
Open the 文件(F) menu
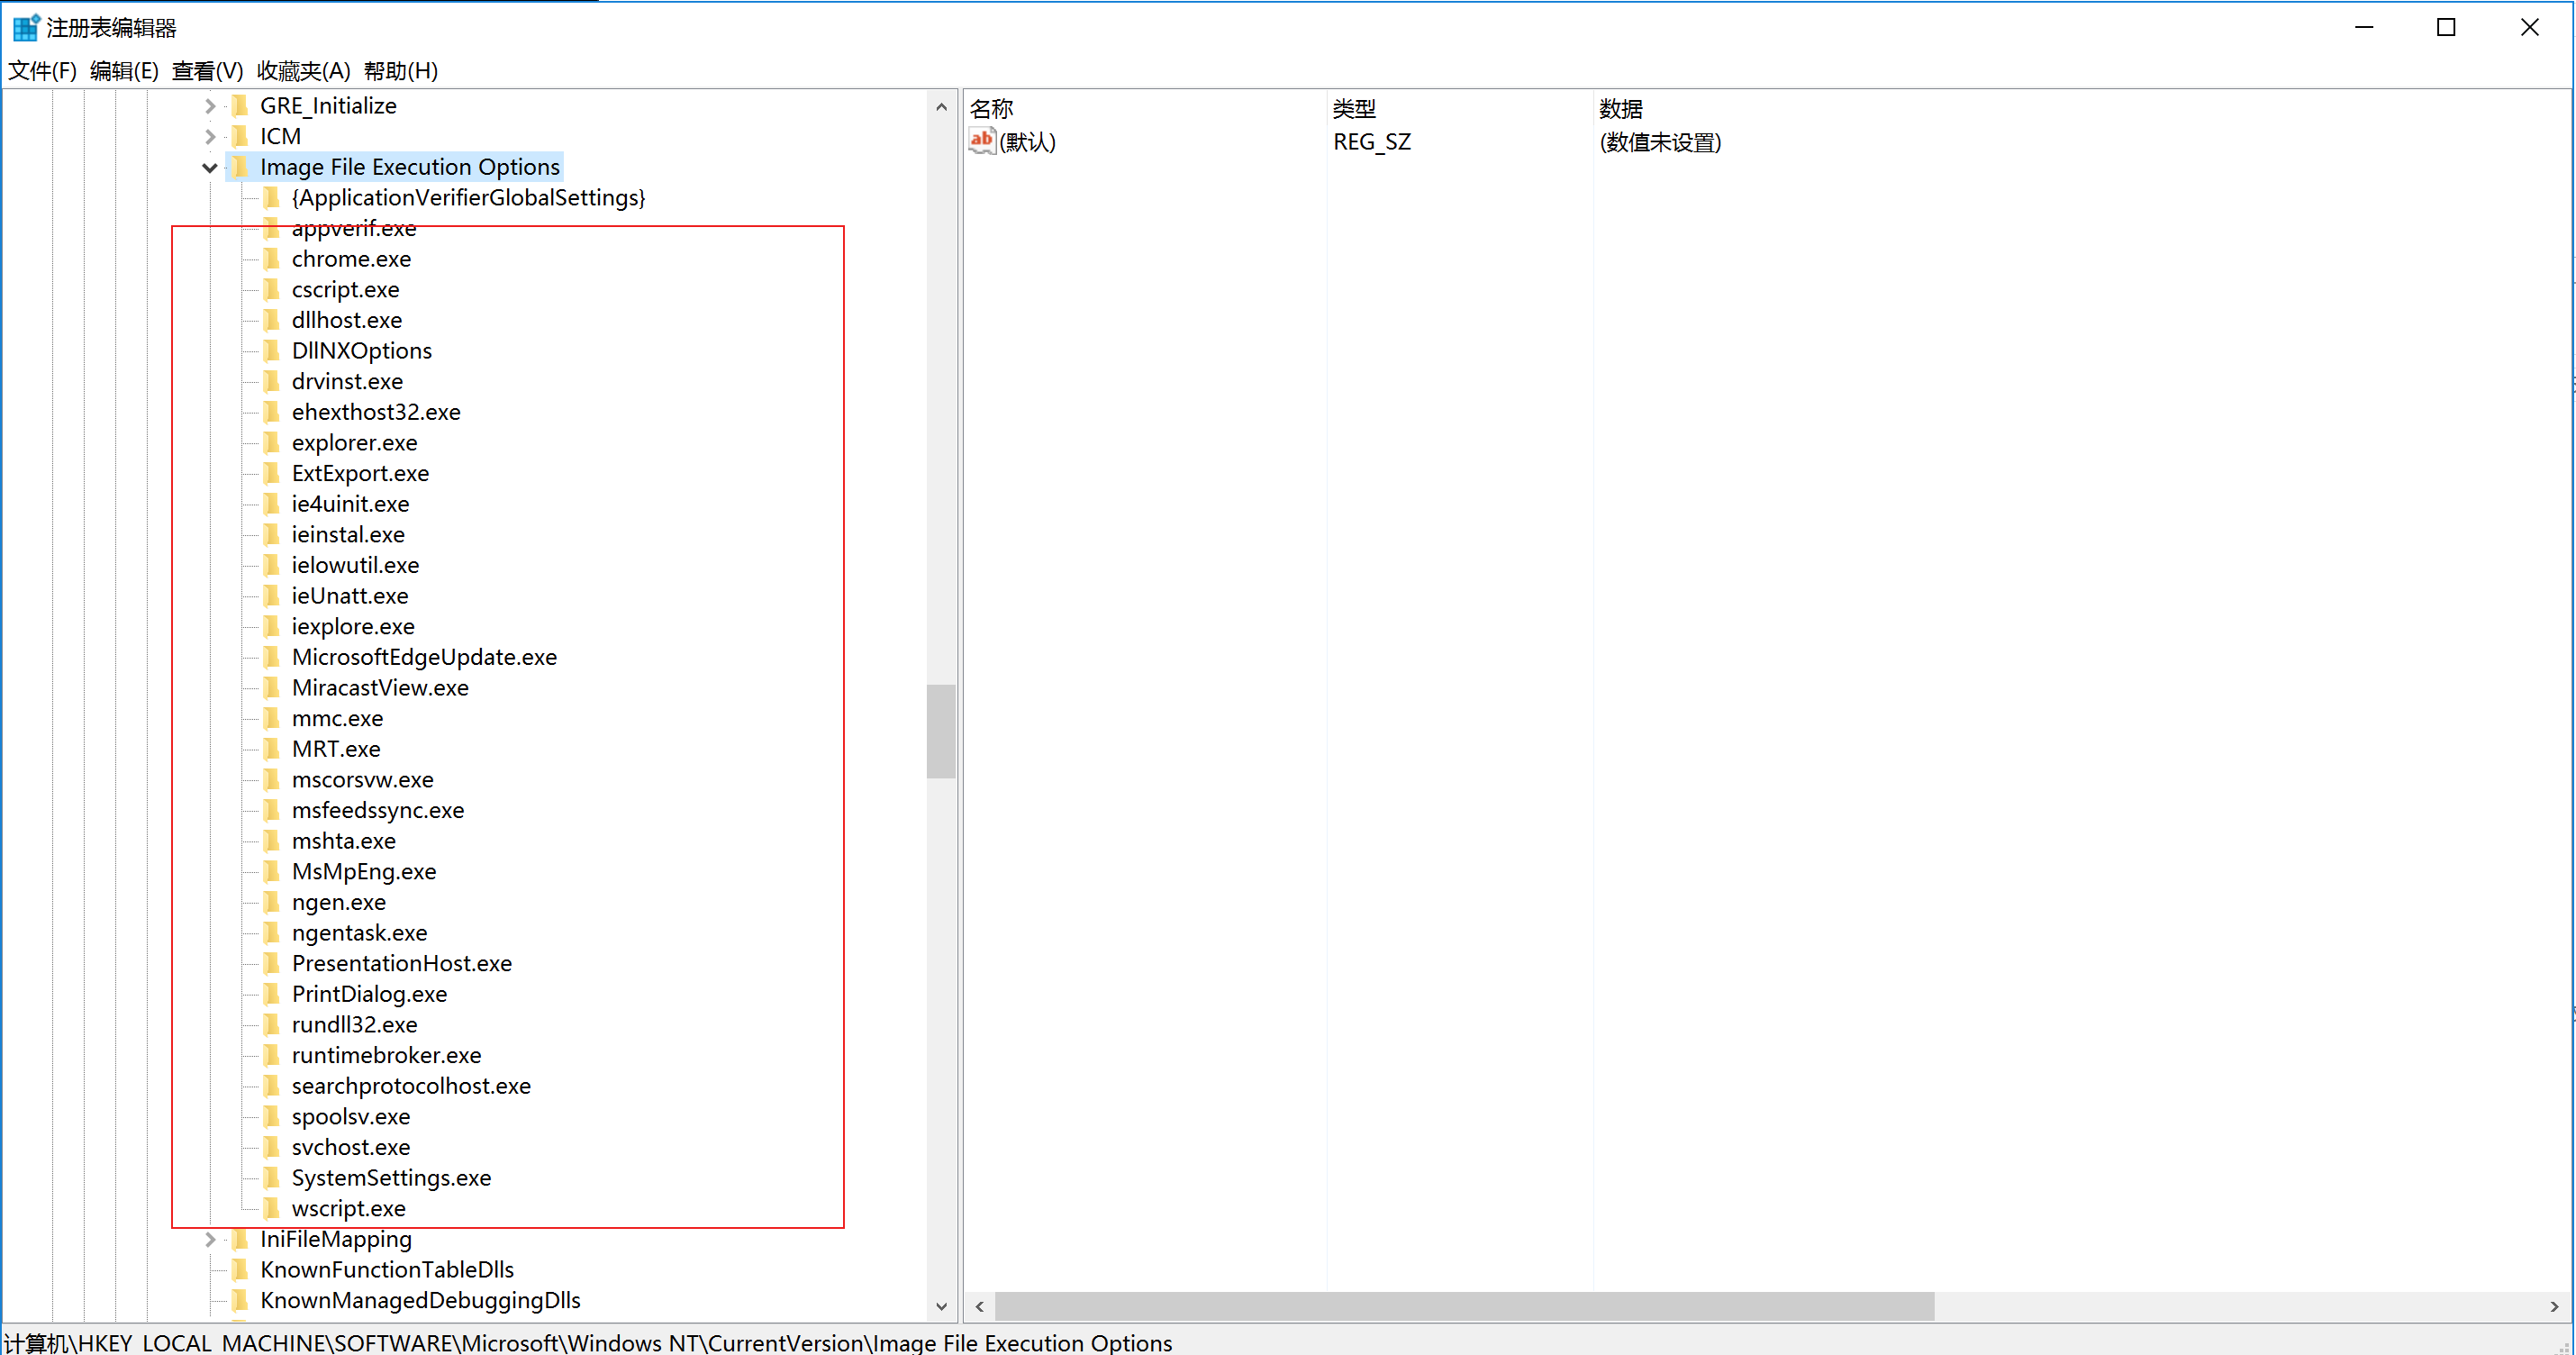pyautogui.click(x=42, y=71)
